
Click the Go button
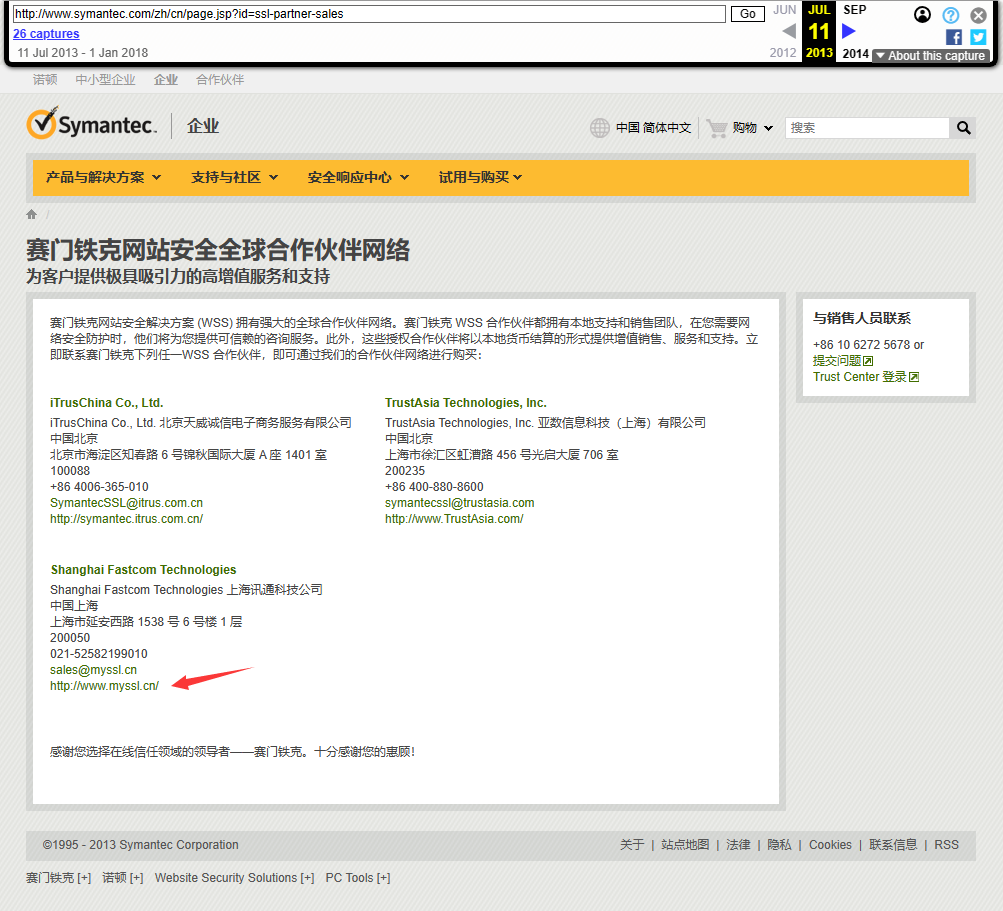(x=747, y=13)
